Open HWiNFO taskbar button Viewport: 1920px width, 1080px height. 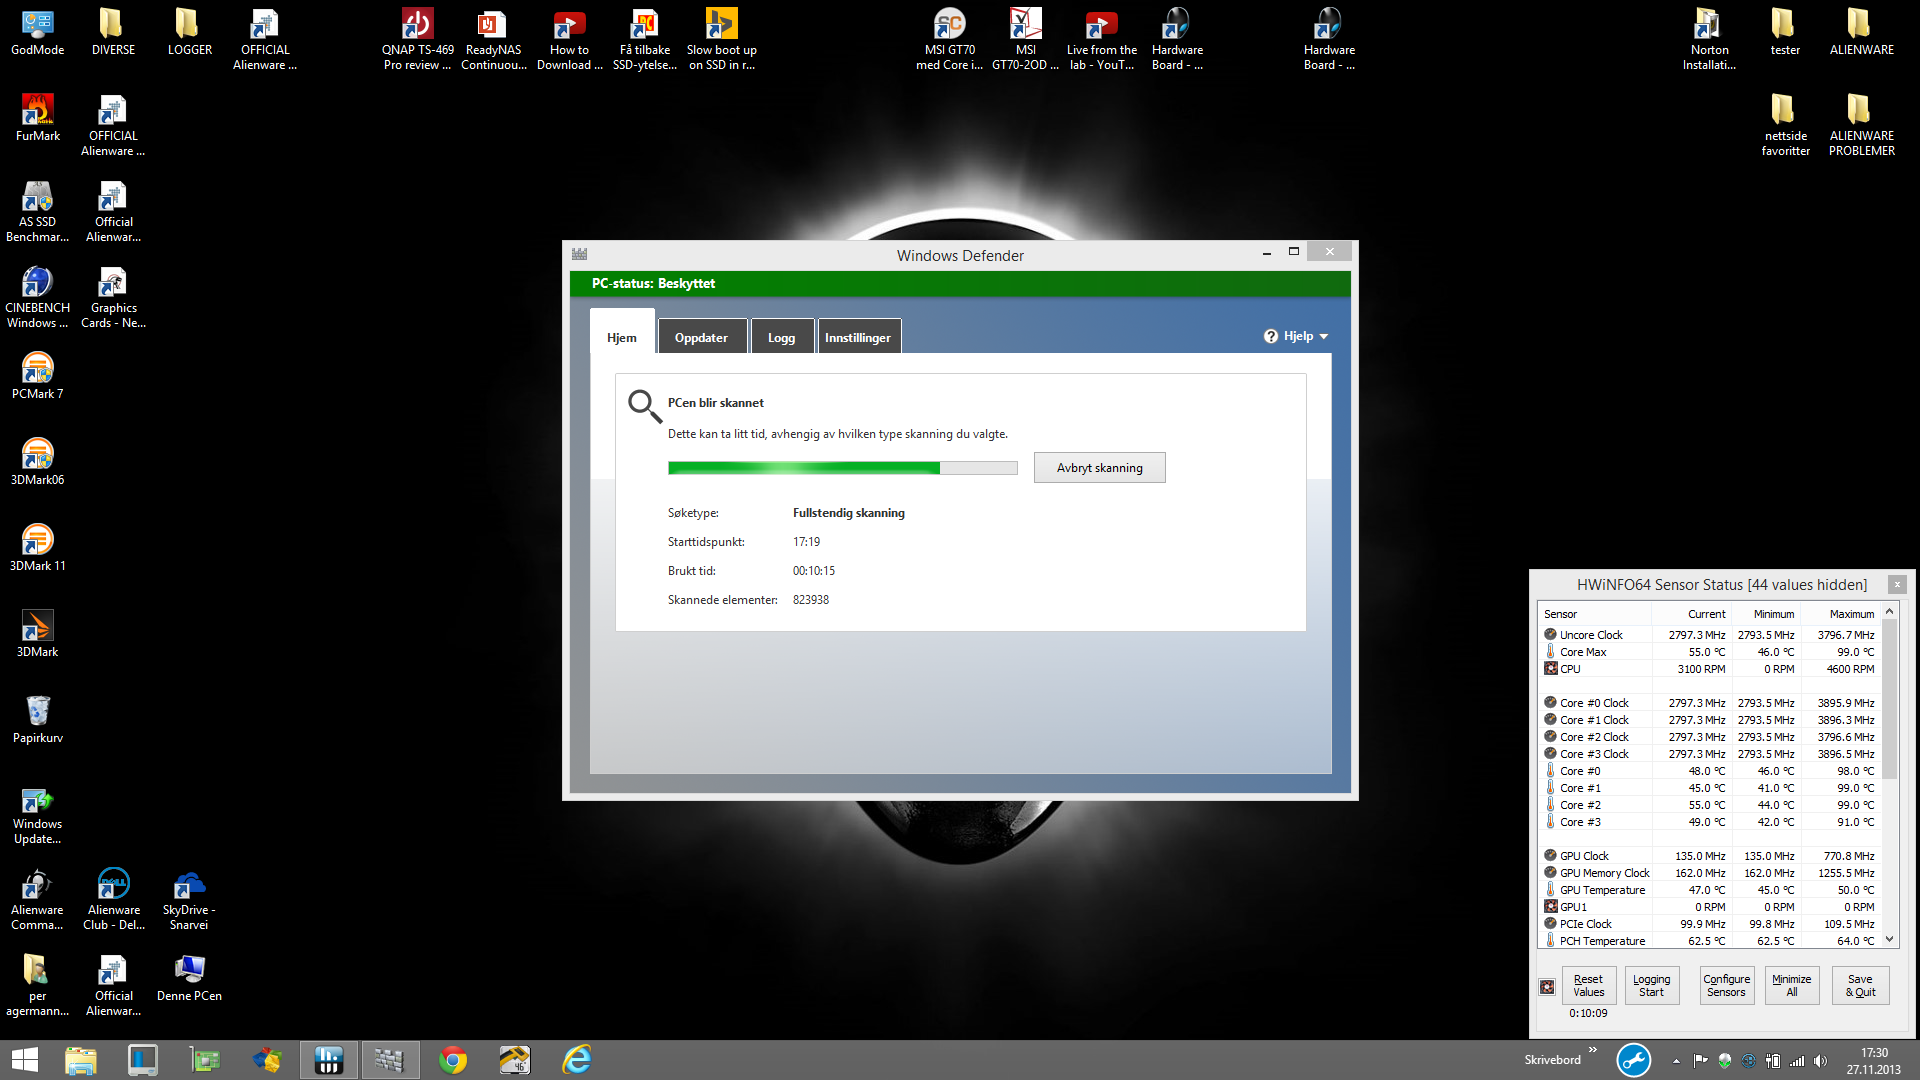(x=329, y=1060)
